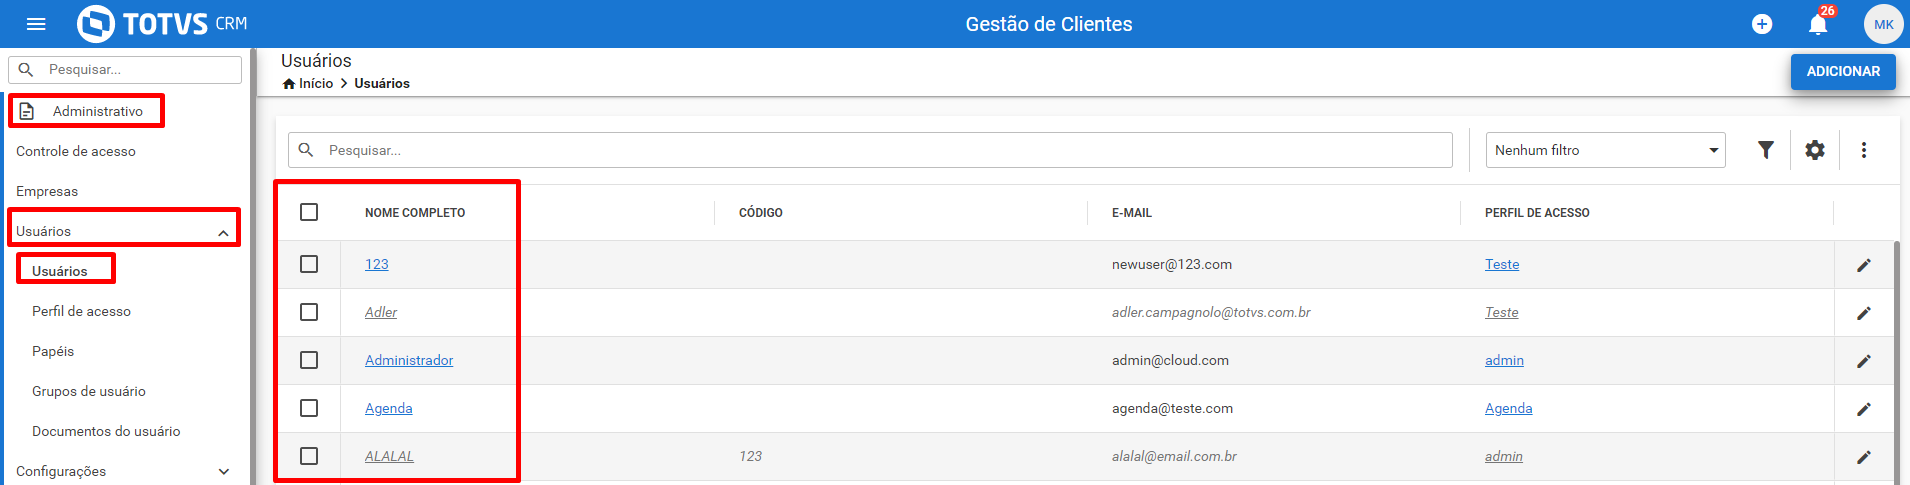Edit user Adler with pencil icon

tap(1864, 313)
